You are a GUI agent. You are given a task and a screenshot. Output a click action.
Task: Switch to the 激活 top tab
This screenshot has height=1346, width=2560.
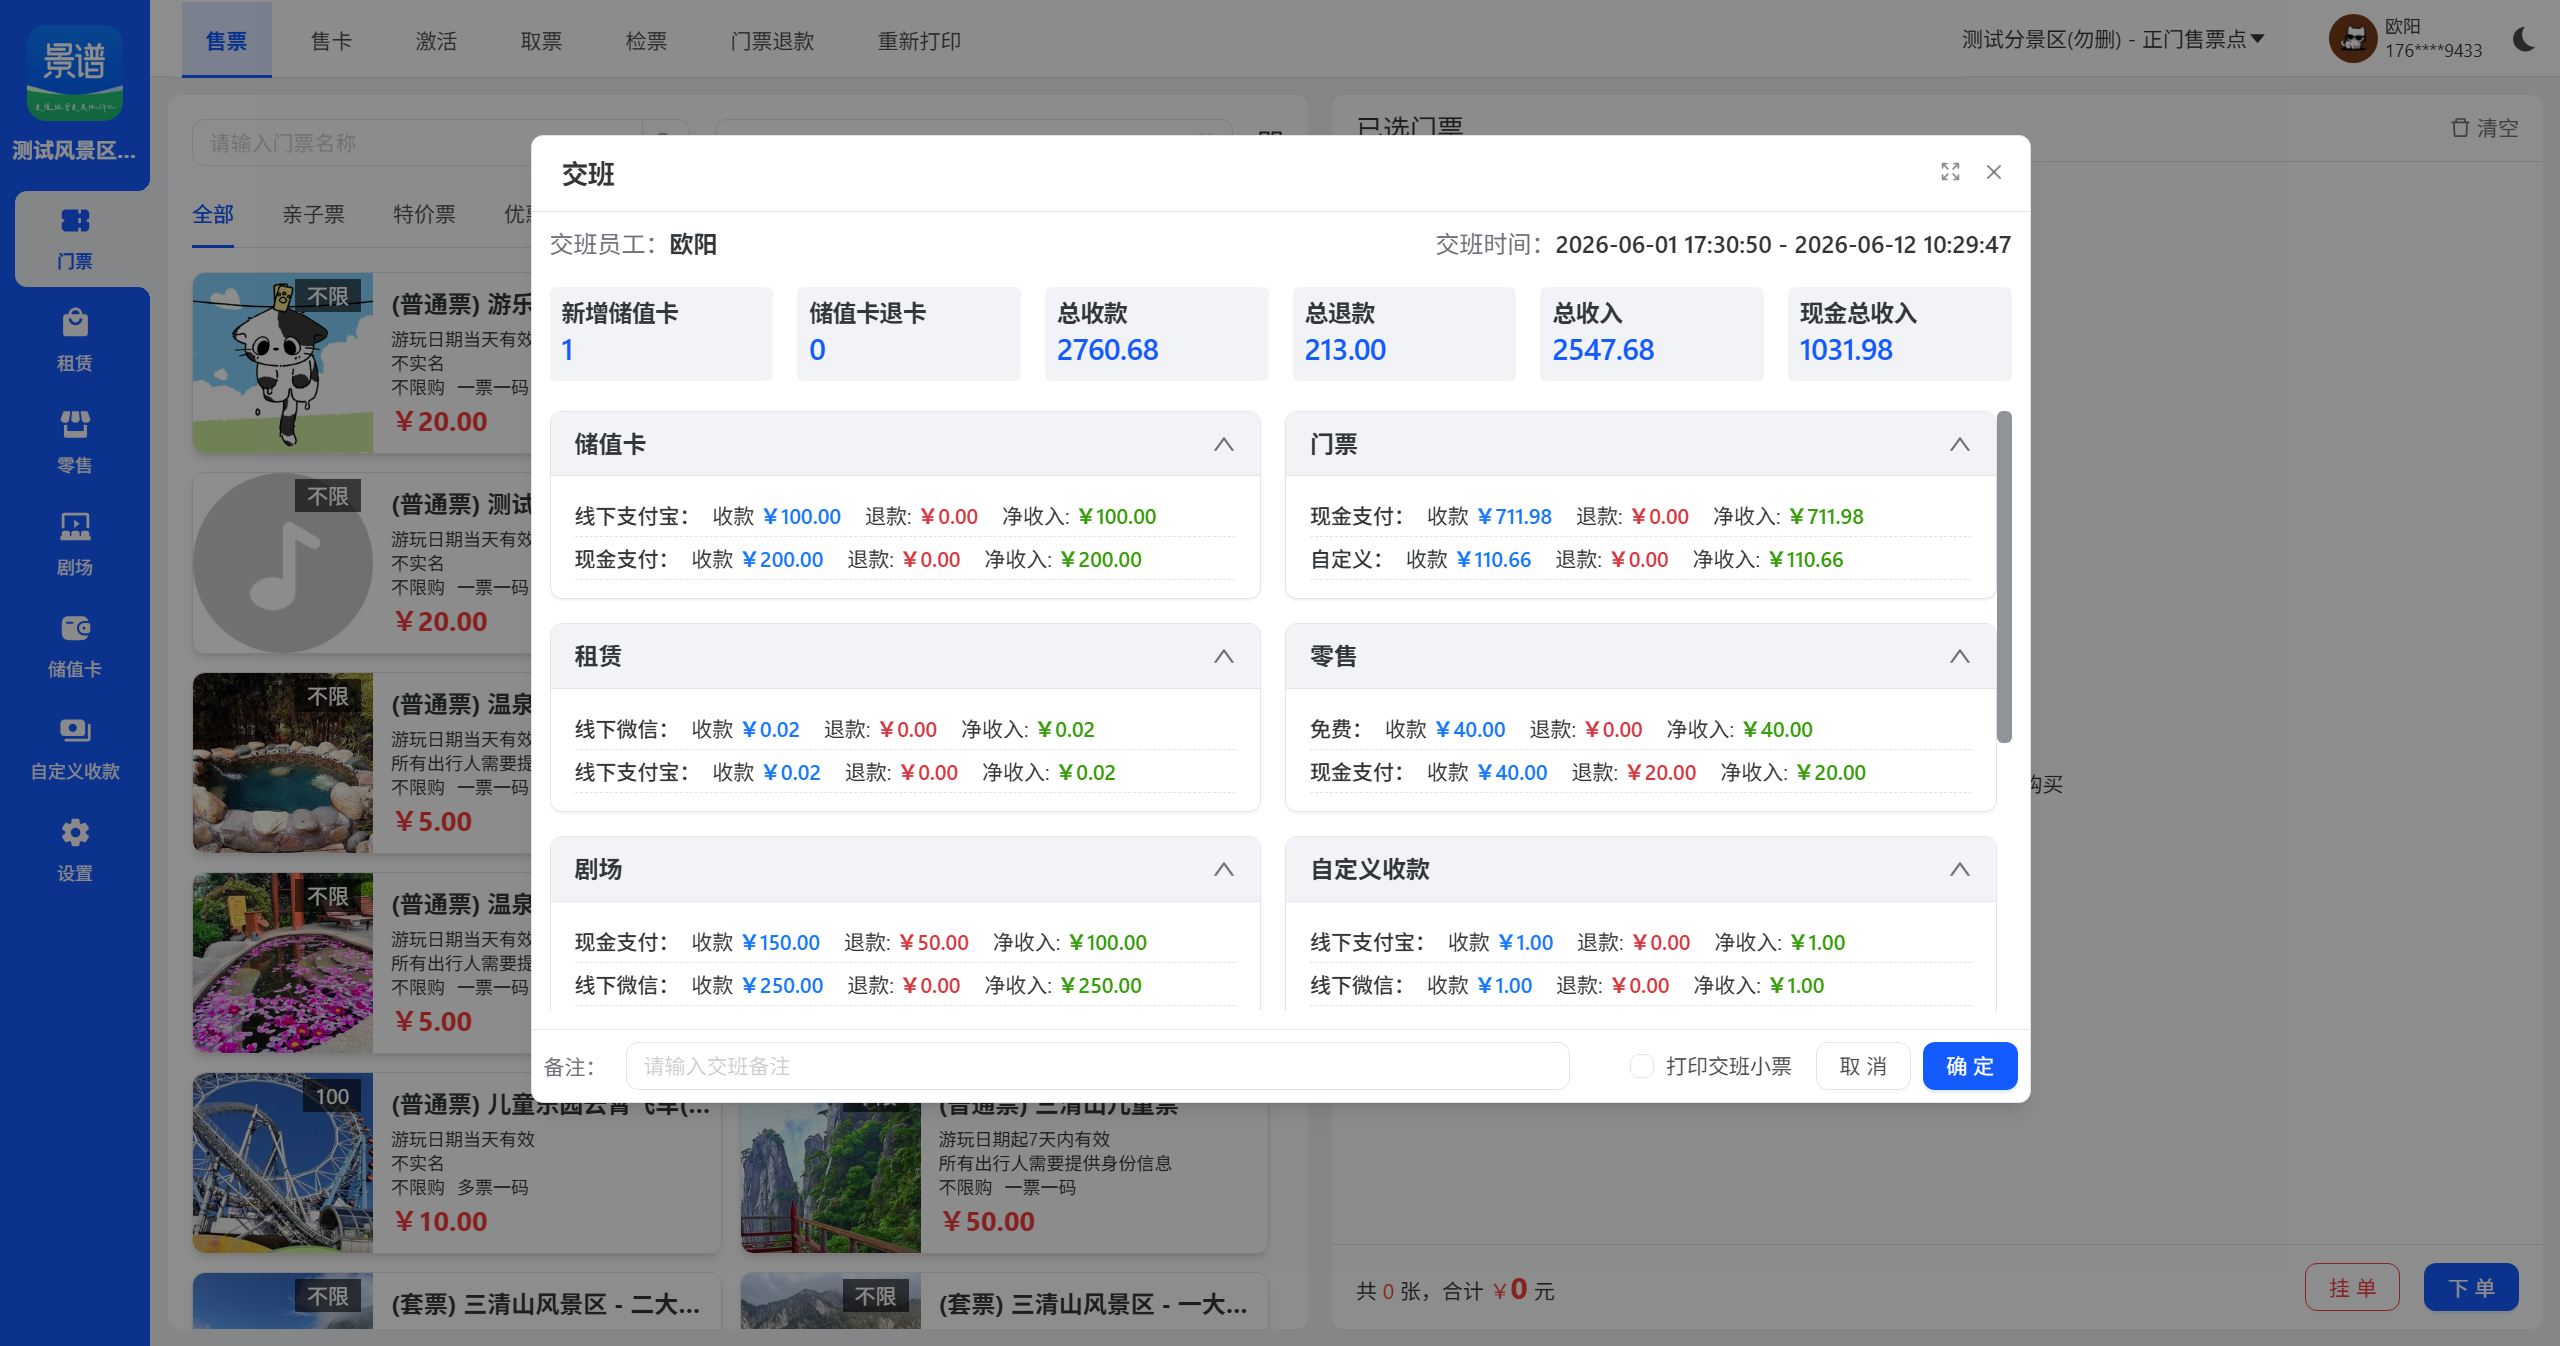point(436,41)
